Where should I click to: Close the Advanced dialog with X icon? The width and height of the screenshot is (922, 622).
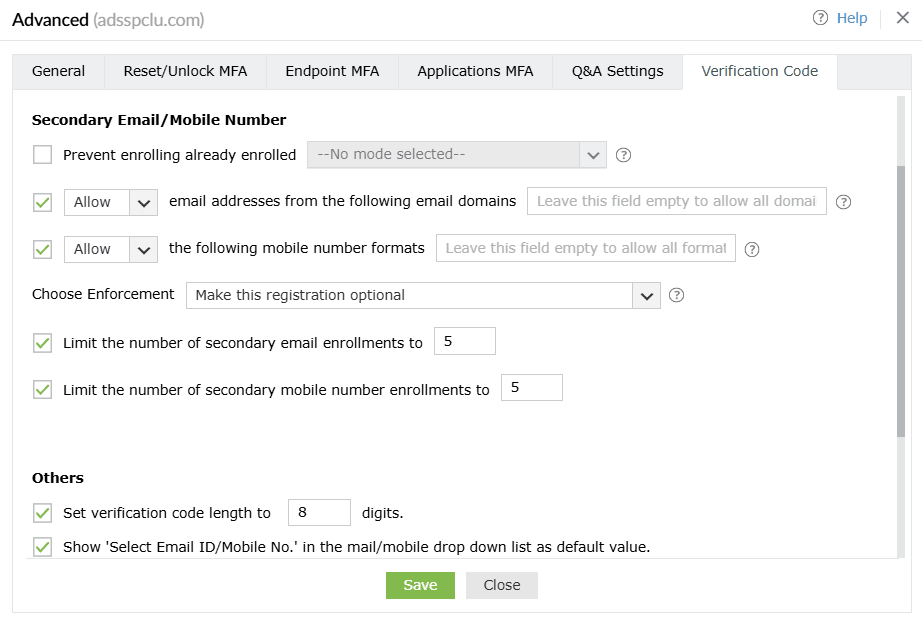902,18
